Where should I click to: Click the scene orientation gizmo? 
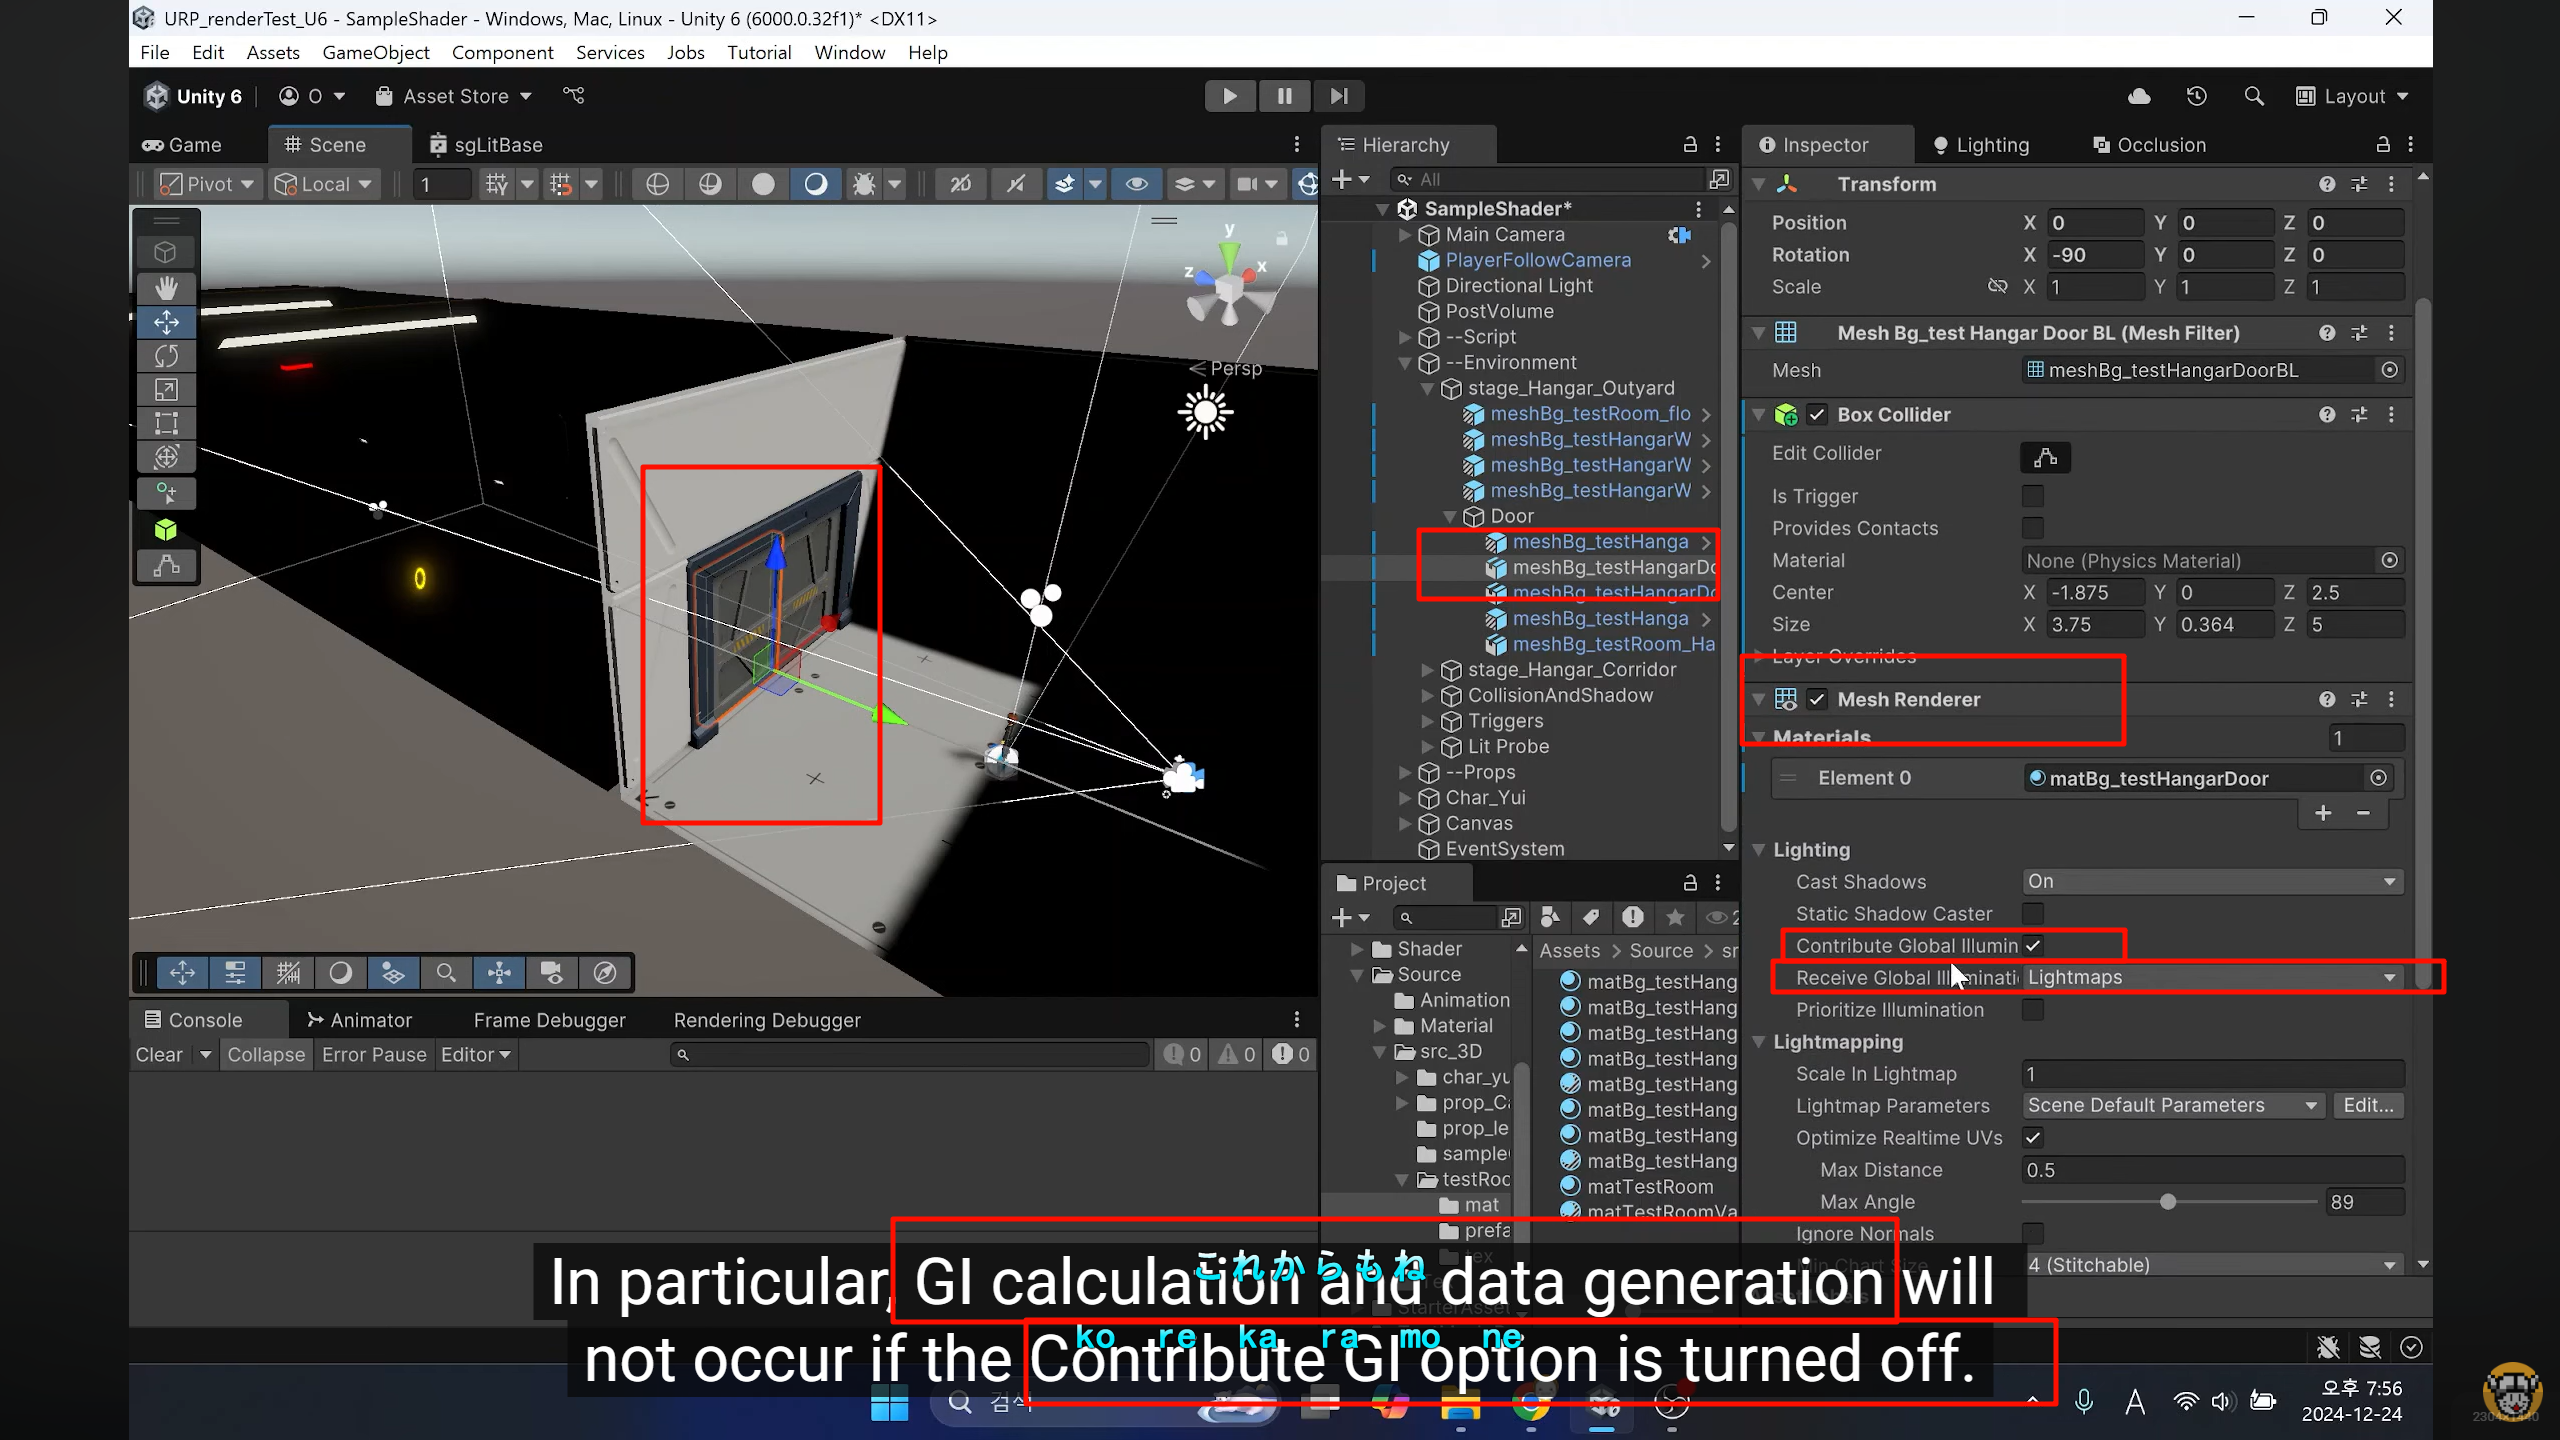(1229, 280)
